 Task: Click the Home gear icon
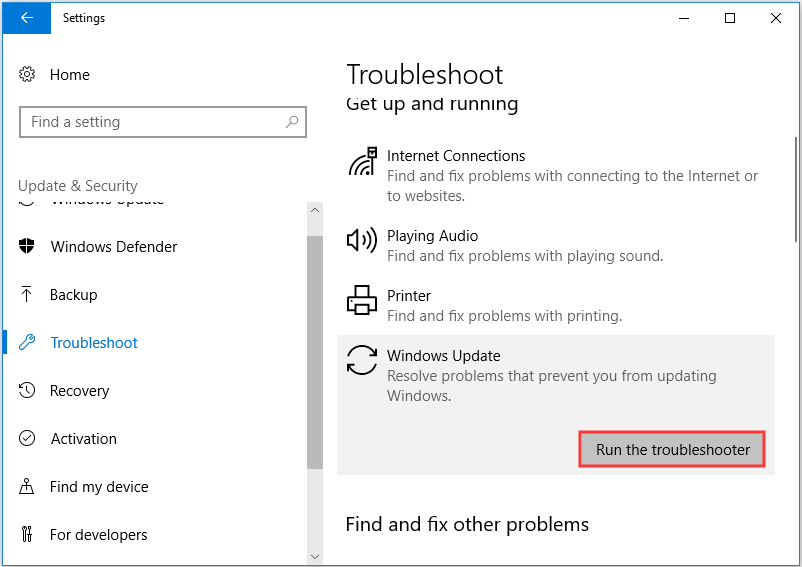point(28,75)
